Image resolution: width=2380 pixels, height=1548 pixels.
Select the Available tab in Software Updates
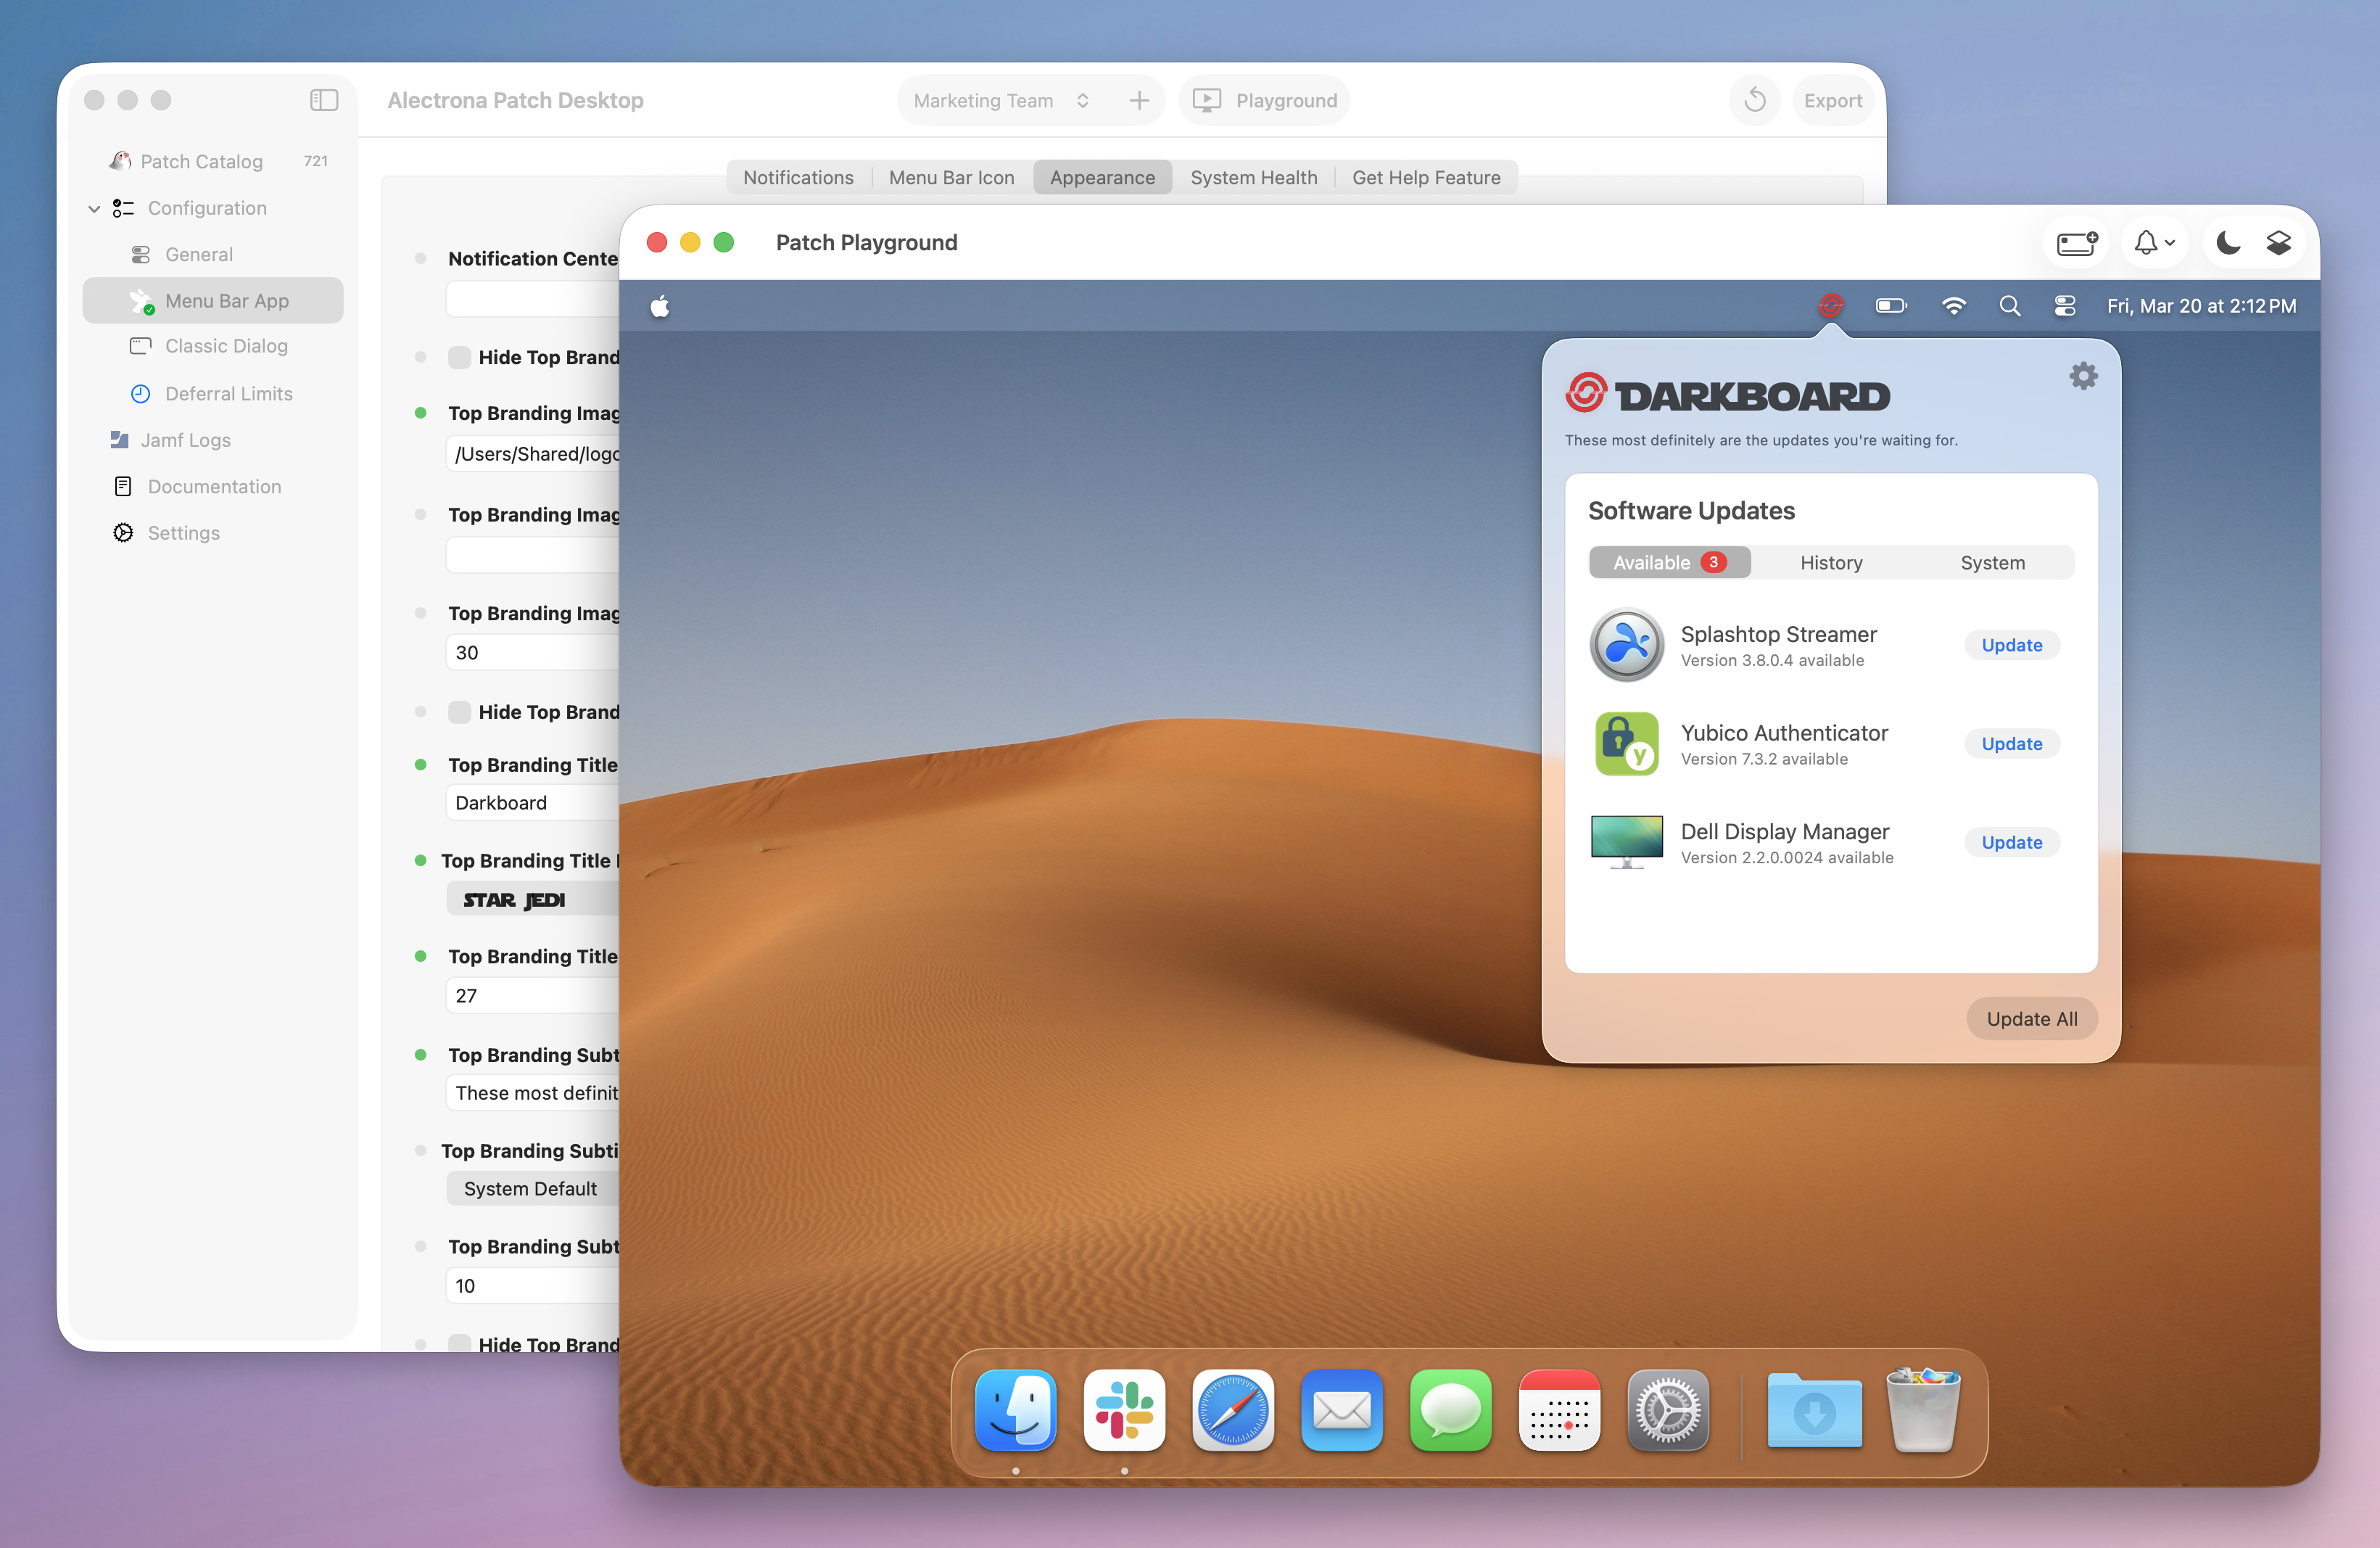[x=1669, y=562]
